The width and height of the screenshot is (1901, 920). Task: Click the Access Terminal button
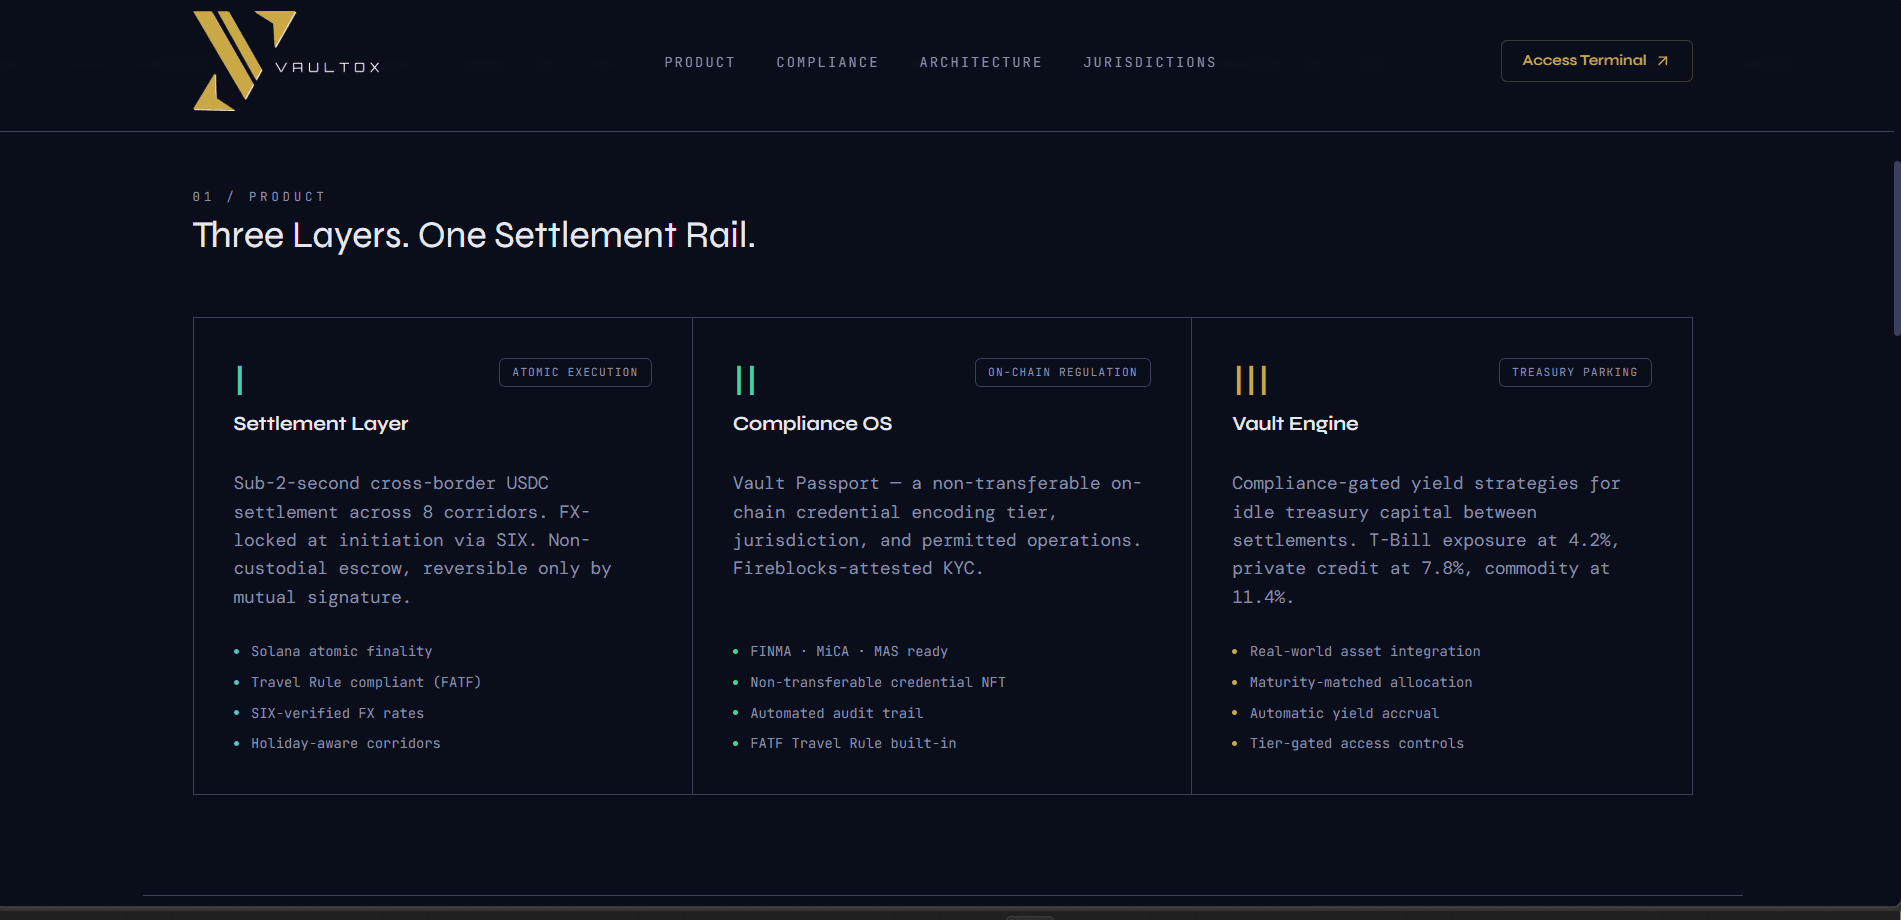1596,60
